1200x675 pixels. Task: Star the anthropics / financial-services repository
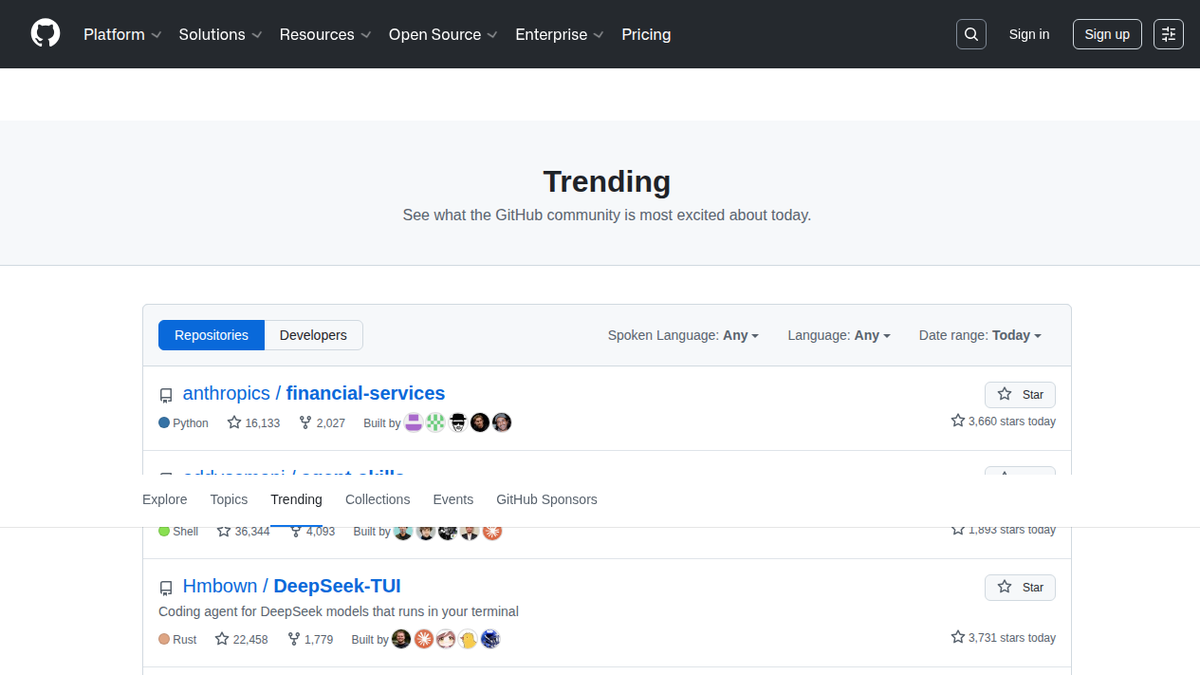tap(1020, 394)
